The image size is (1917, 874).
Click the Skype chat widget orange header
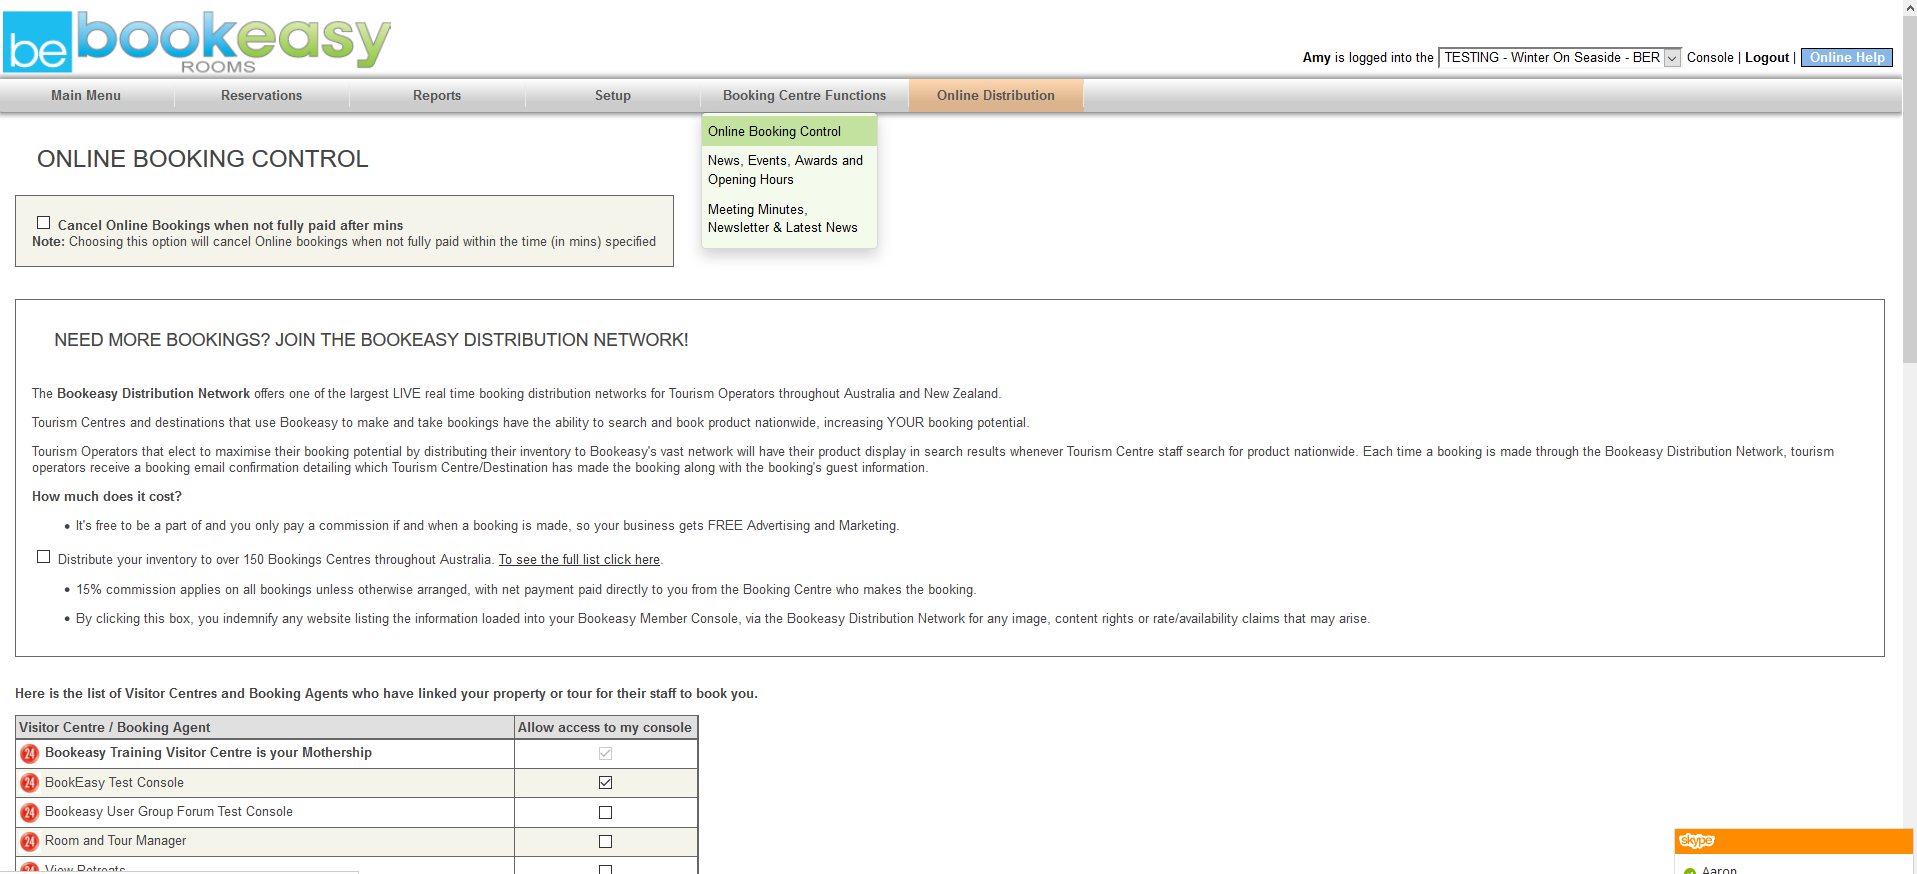(x=1794, y=841)
